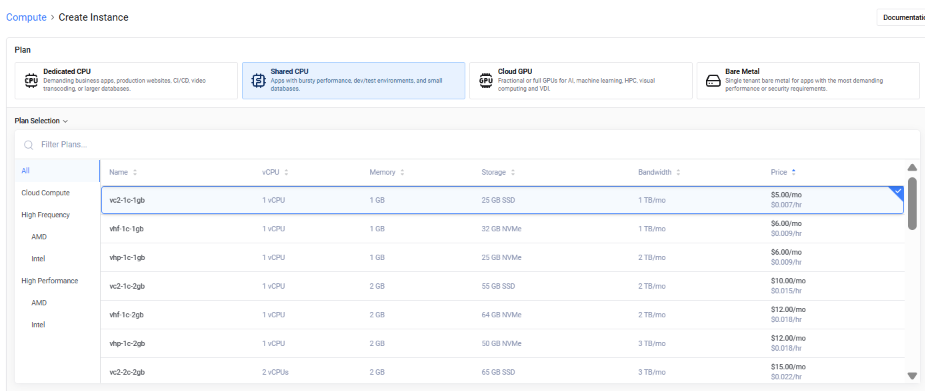Select the vhp-1c-1gb plan row

[502, 257]
